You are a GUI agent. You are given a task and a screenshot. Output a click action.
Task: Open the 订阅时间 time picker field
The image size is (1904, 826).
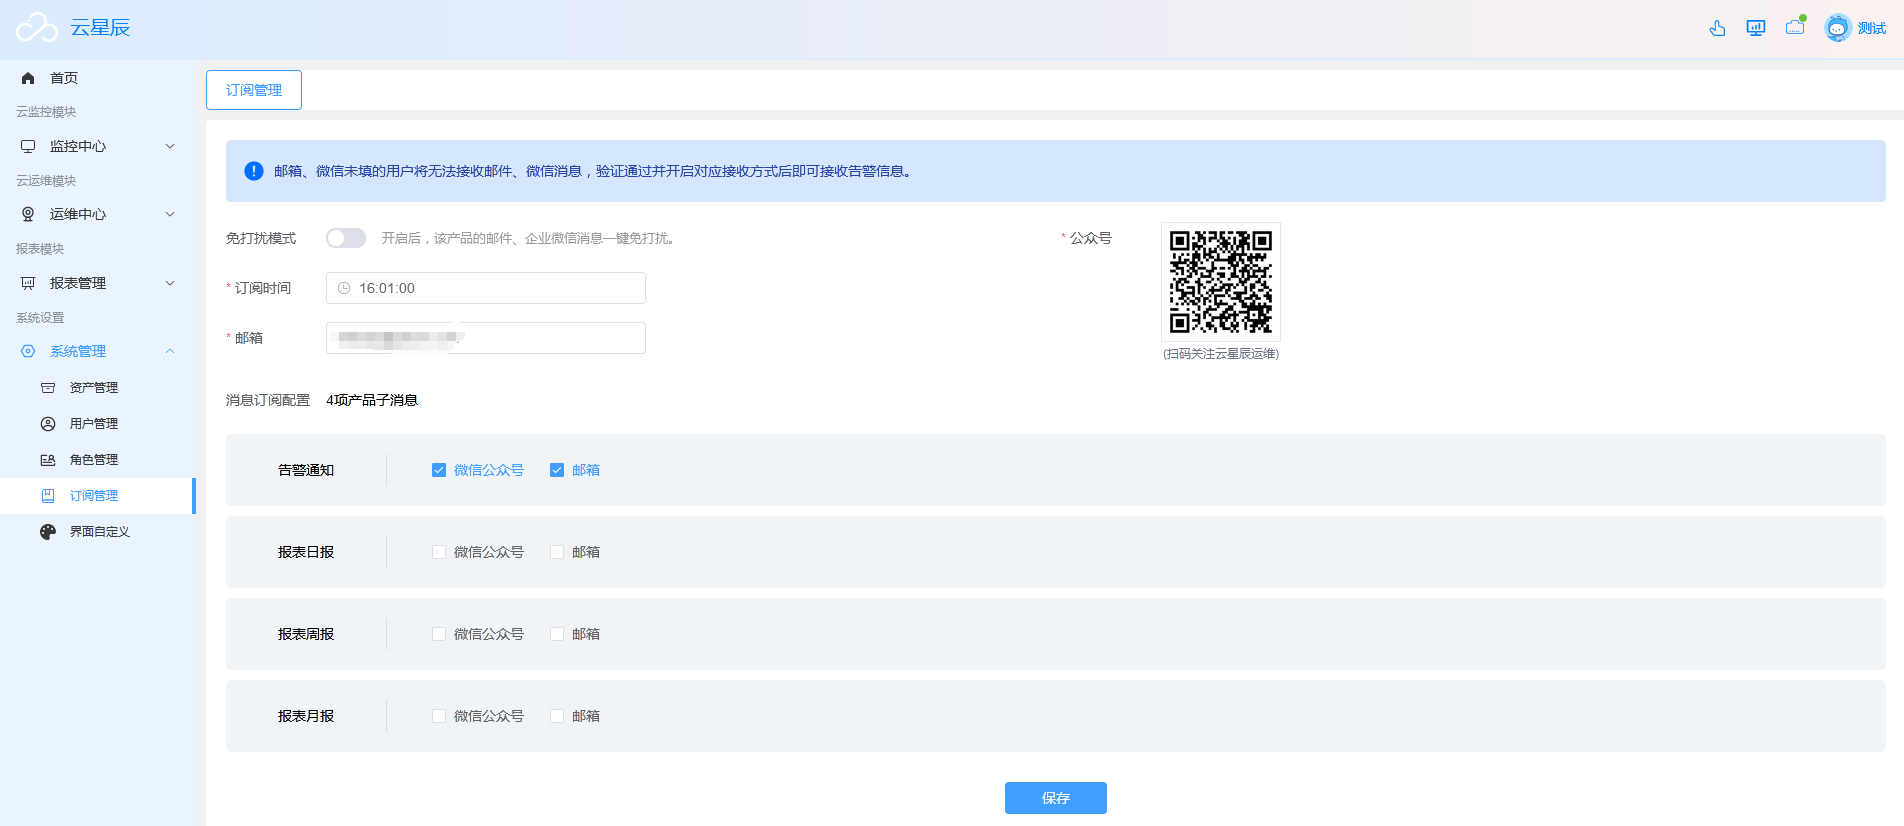486,288
